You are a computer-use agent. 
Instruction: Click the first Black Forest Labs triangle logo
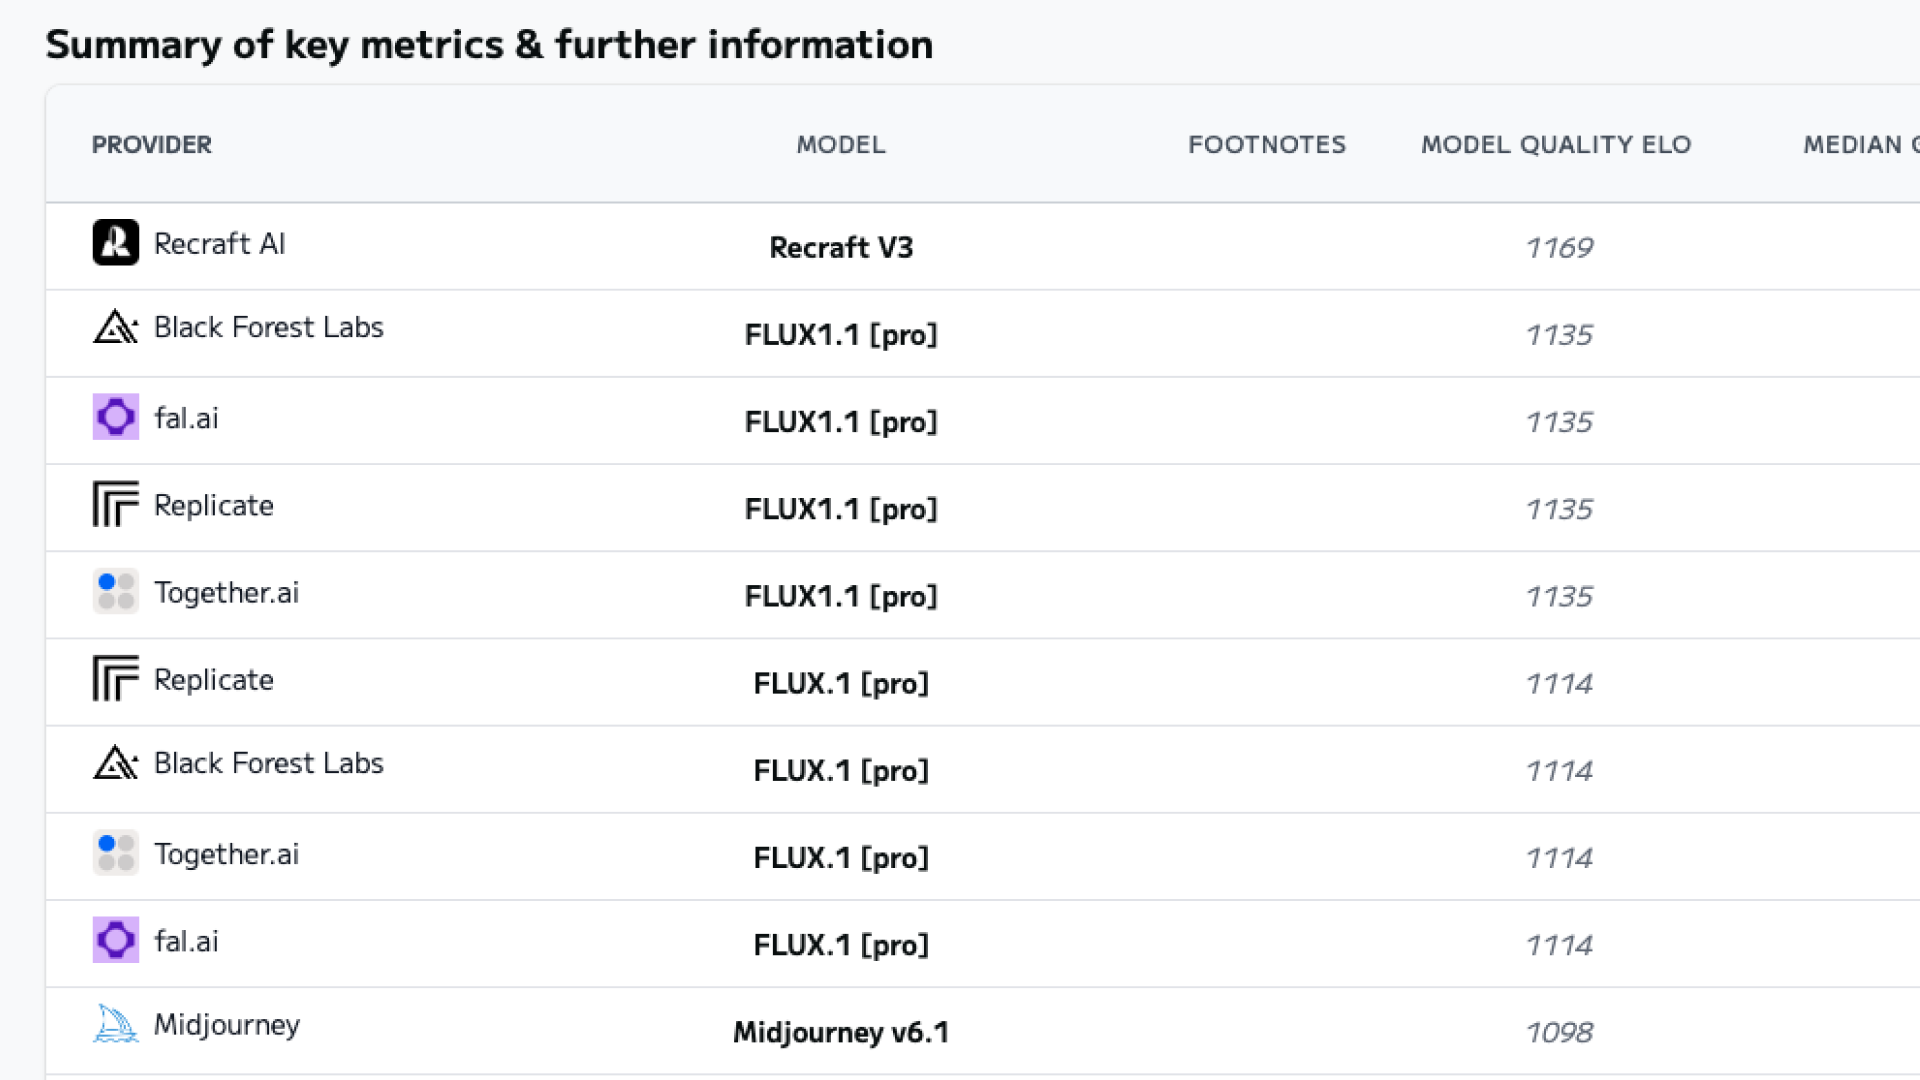[x=116, y=327]
